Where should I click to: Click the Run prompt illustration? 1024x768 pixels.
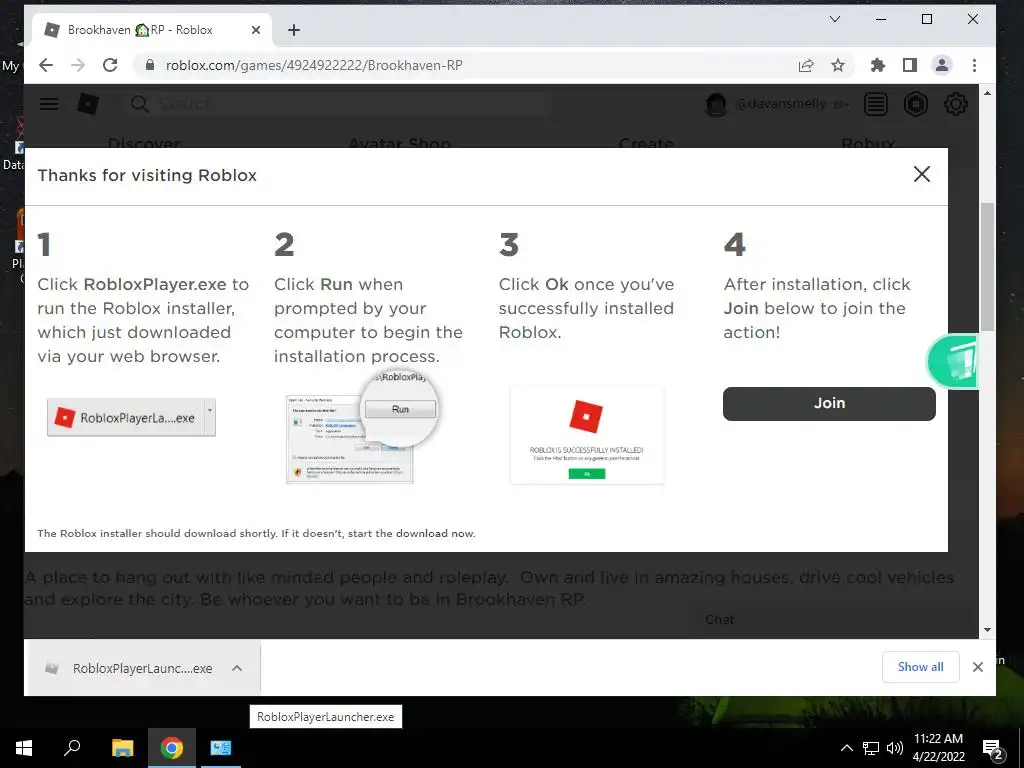click(362, 428)
